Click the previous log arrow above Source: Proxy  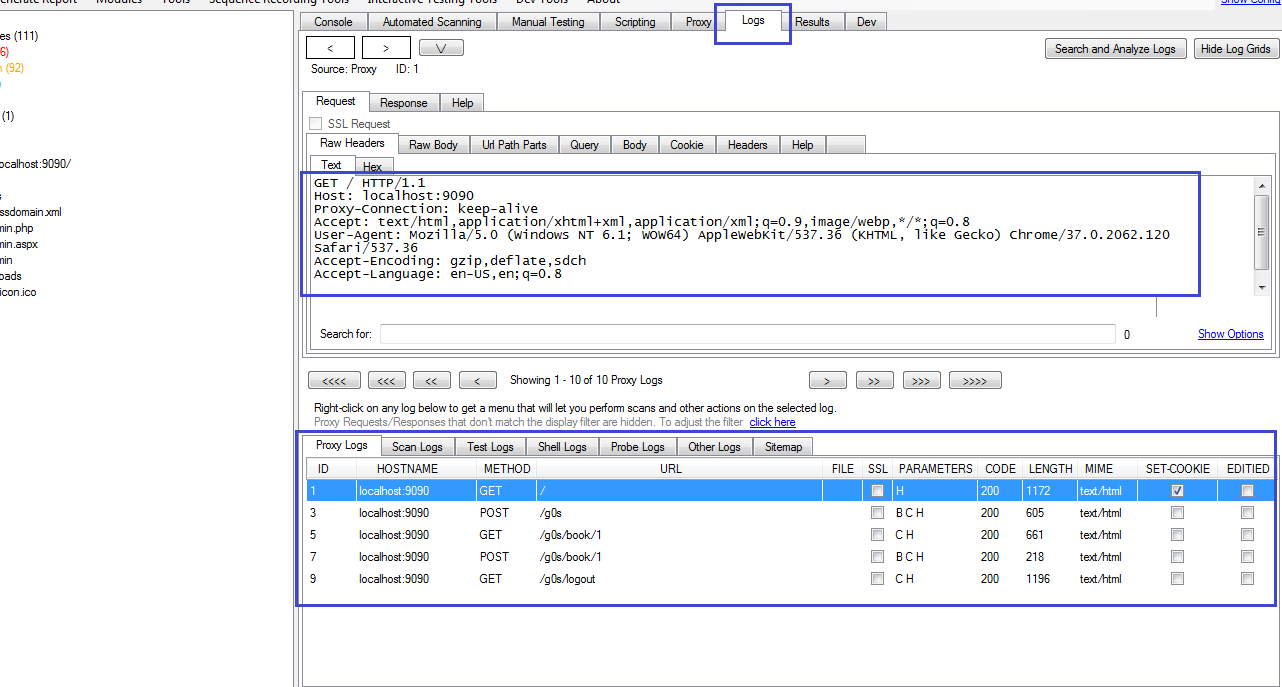point(330,46)
